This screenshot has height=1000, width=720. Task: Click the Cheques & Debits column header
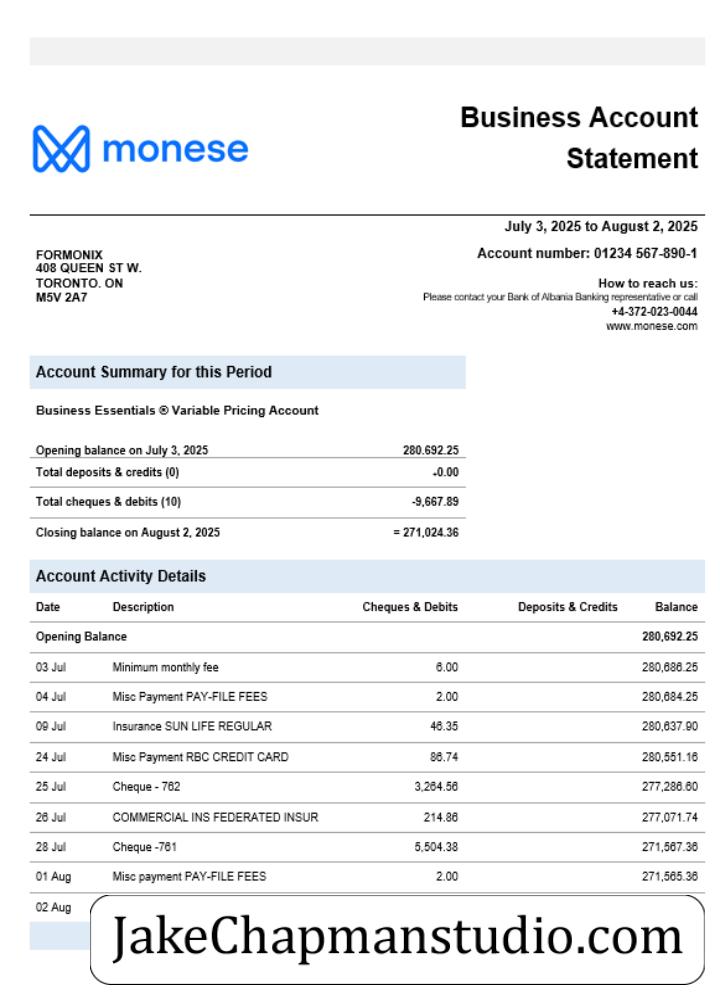pos(410,607)
